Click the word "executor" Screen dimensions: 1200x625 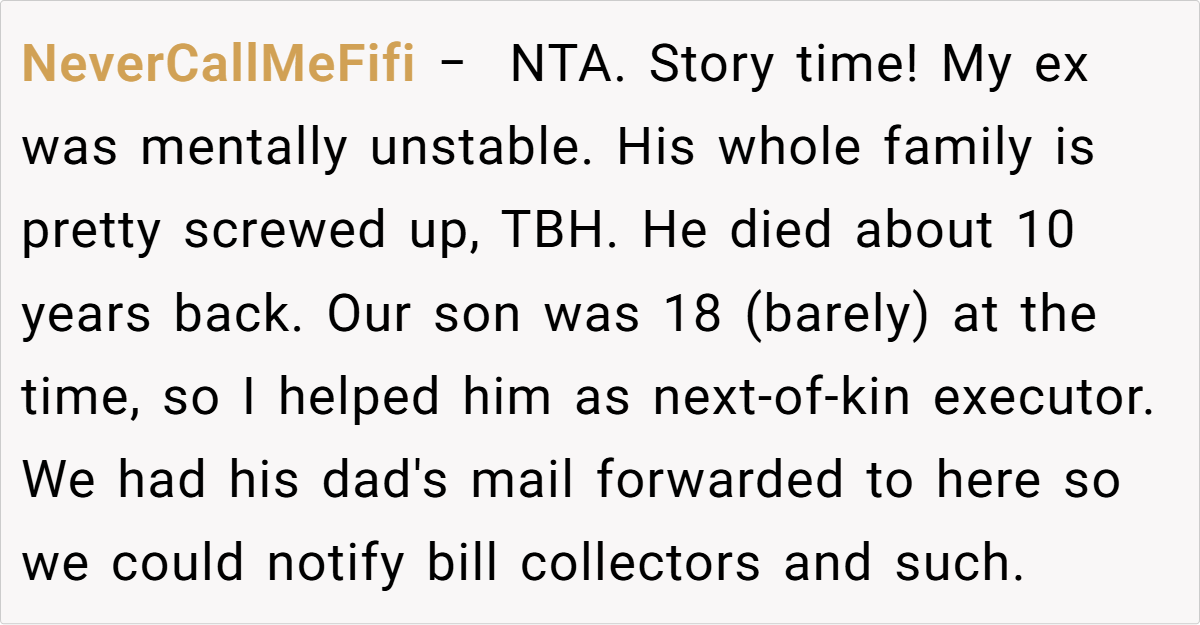[1038, 398]
